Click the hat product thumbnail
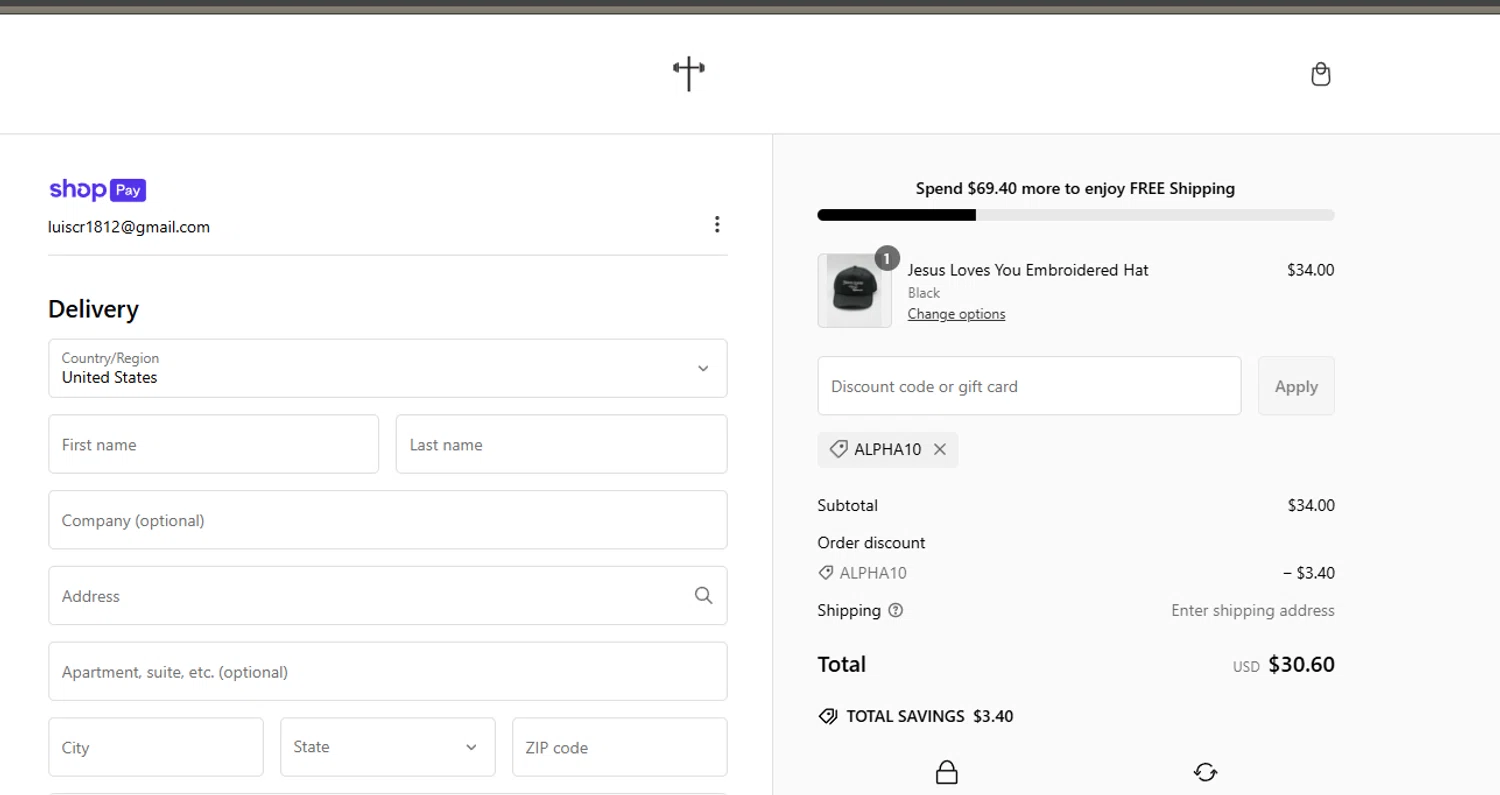This screenshot has width=1500, height=795. (855, 290)
